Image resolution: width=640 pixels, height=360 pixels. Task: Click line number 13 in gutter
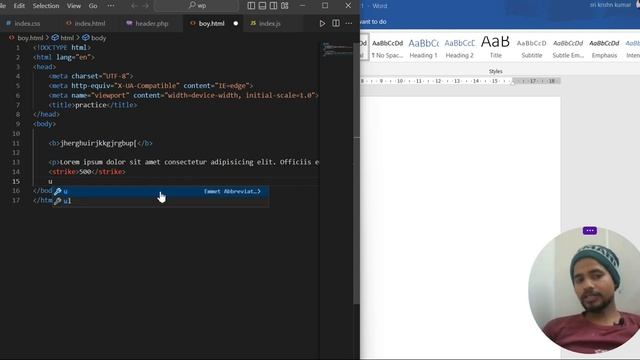[16, 162]
